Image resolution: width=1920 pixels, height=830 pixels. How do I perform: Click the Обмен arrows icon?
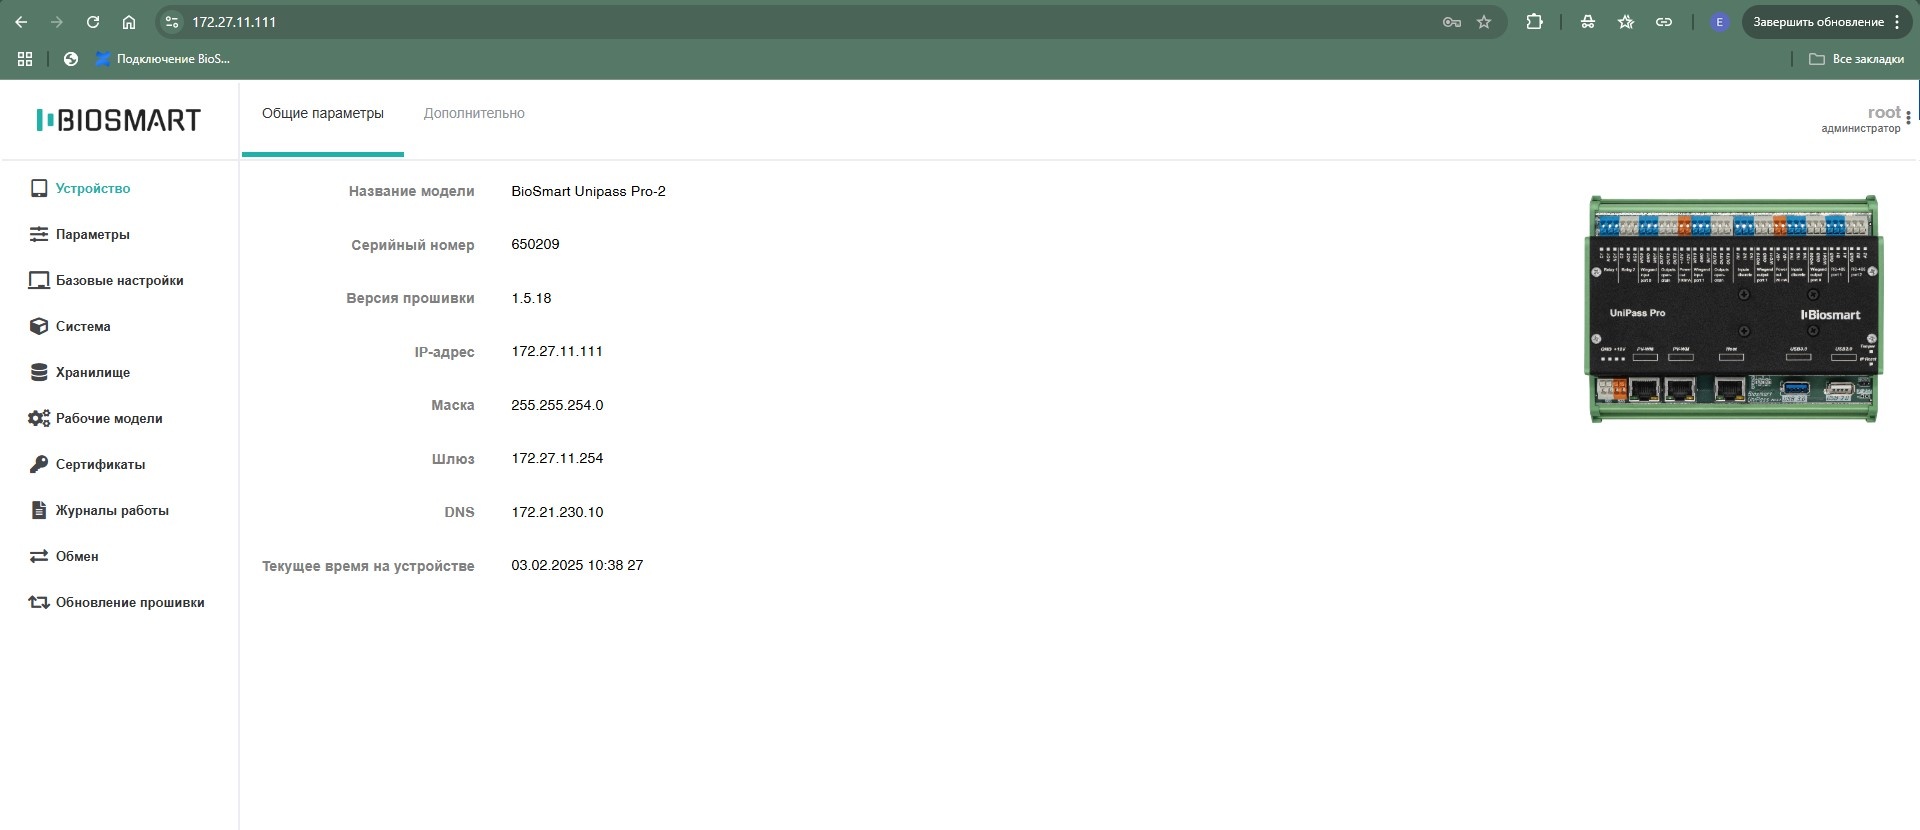tap(39, 556)
